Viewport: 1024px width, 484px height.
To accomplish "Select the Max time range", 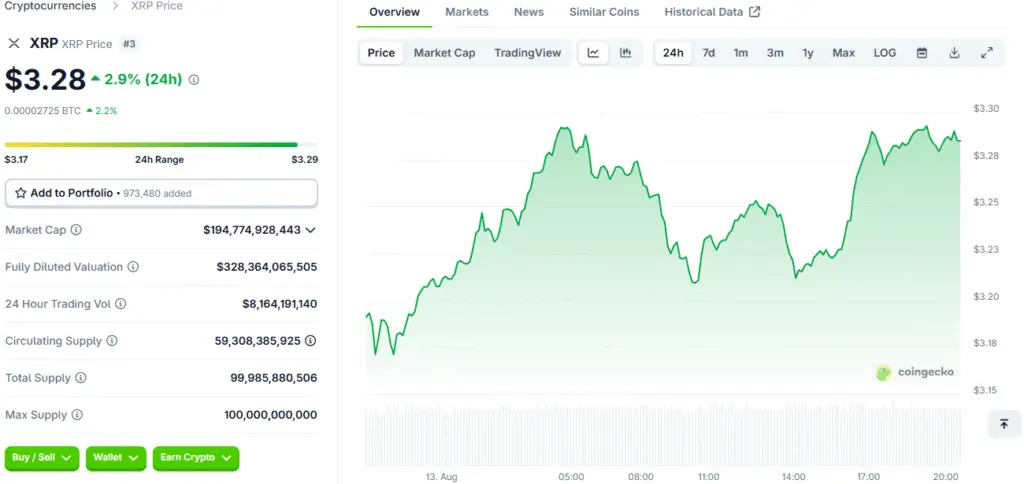I will pos(844,53).
